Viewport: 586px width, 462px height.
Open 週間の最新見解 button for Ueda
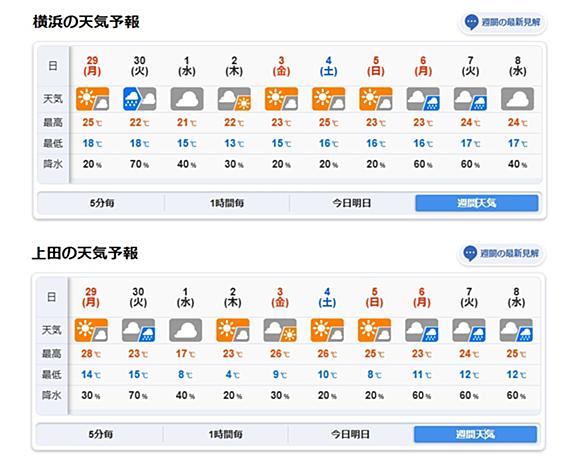click(501, 253)
